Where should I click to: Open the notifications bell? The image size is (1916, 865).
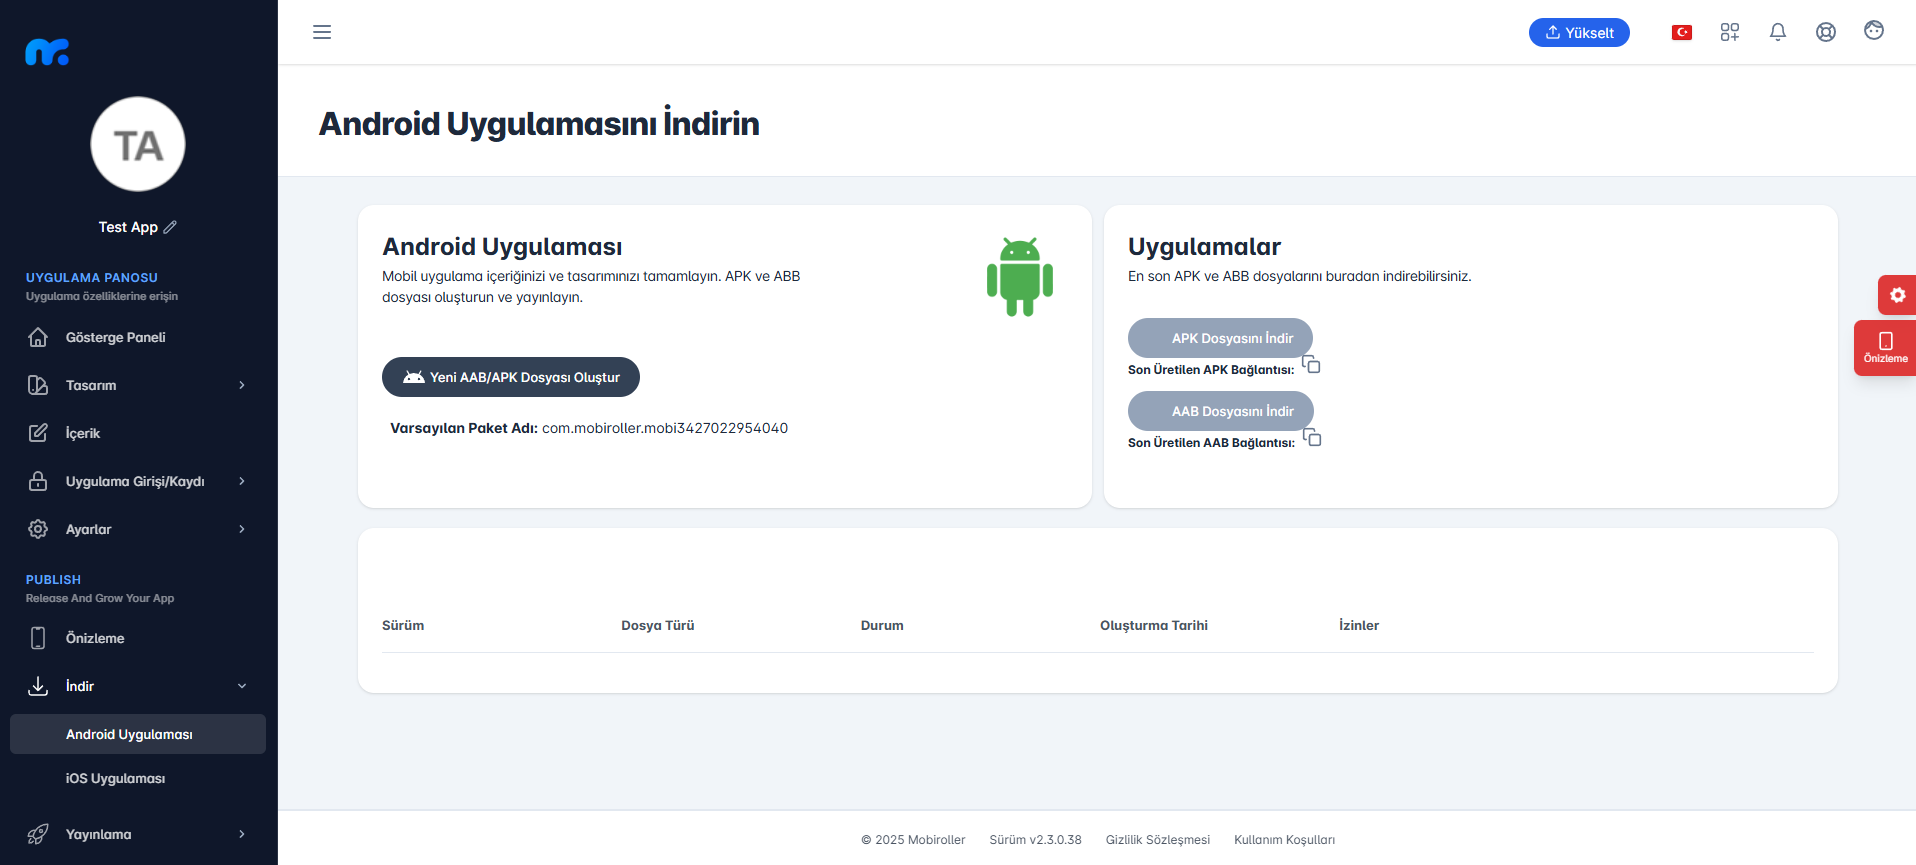pyautogui.click(x=1778, y=32)
